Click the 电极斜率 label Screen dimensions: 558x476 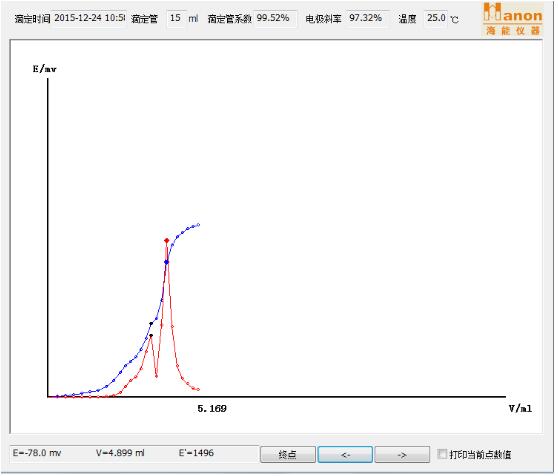[323, 18]
